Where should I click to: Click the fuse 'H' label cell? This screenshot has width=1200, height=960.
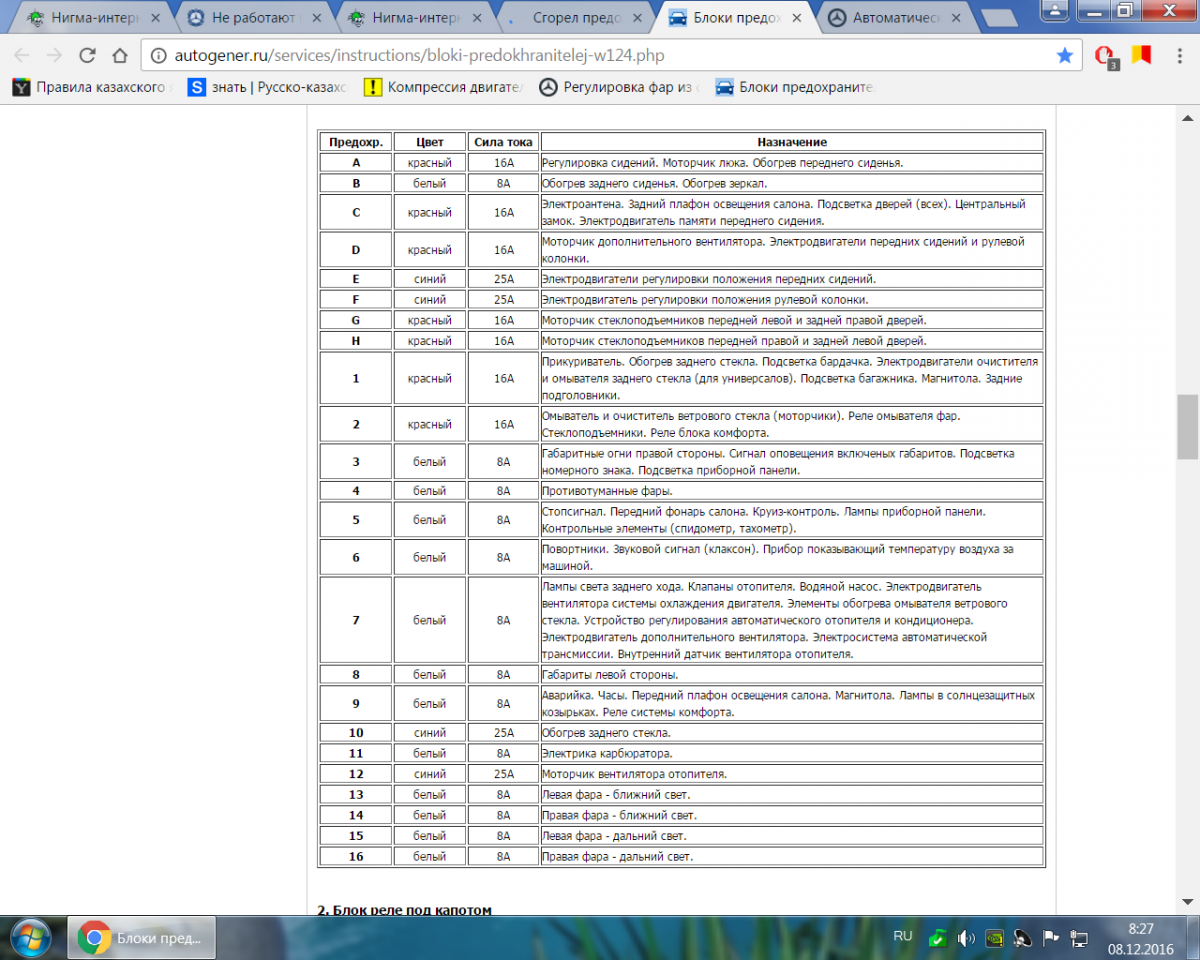(x=356, y=341)
